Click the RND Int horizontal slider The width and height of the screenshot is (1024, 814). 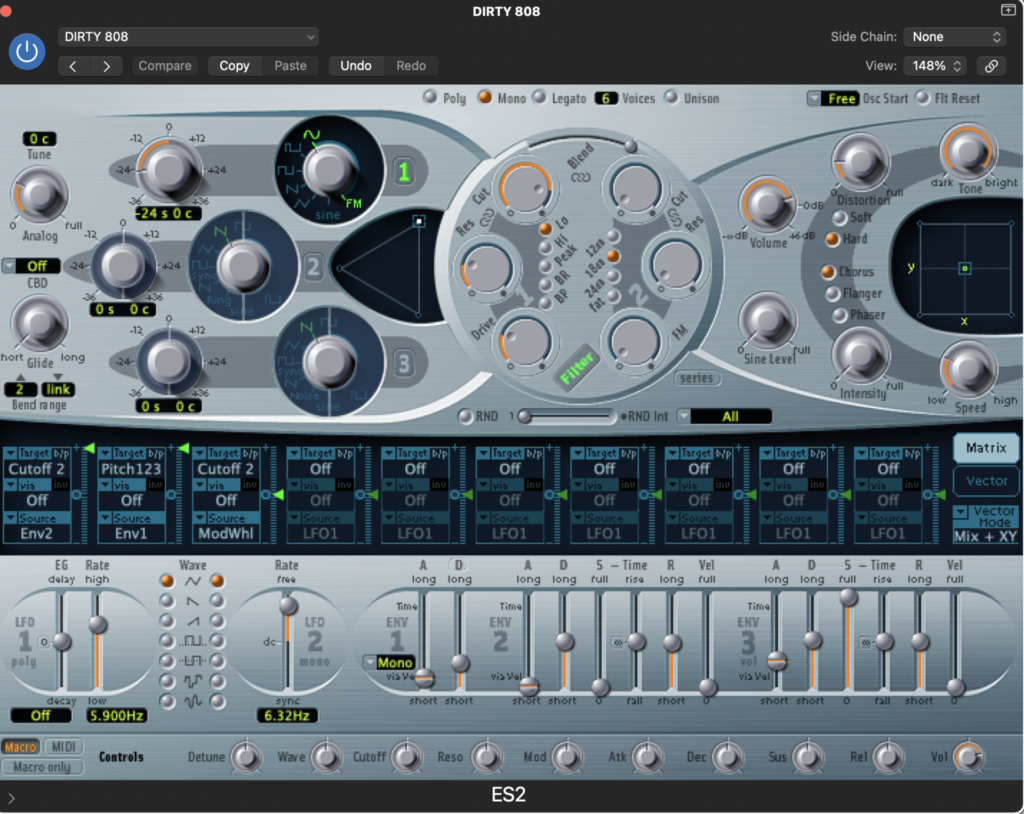[565, 416]
